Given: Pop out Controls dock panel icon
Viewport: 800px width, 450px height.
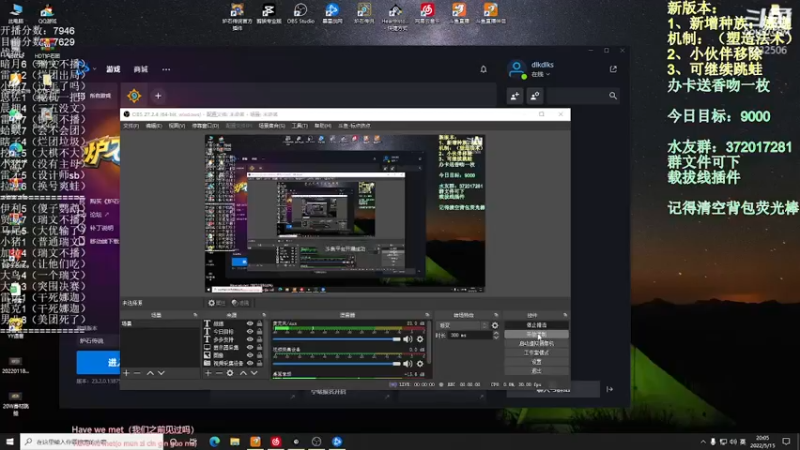Looking at the screenshot, I should click(x=565, y=315).
